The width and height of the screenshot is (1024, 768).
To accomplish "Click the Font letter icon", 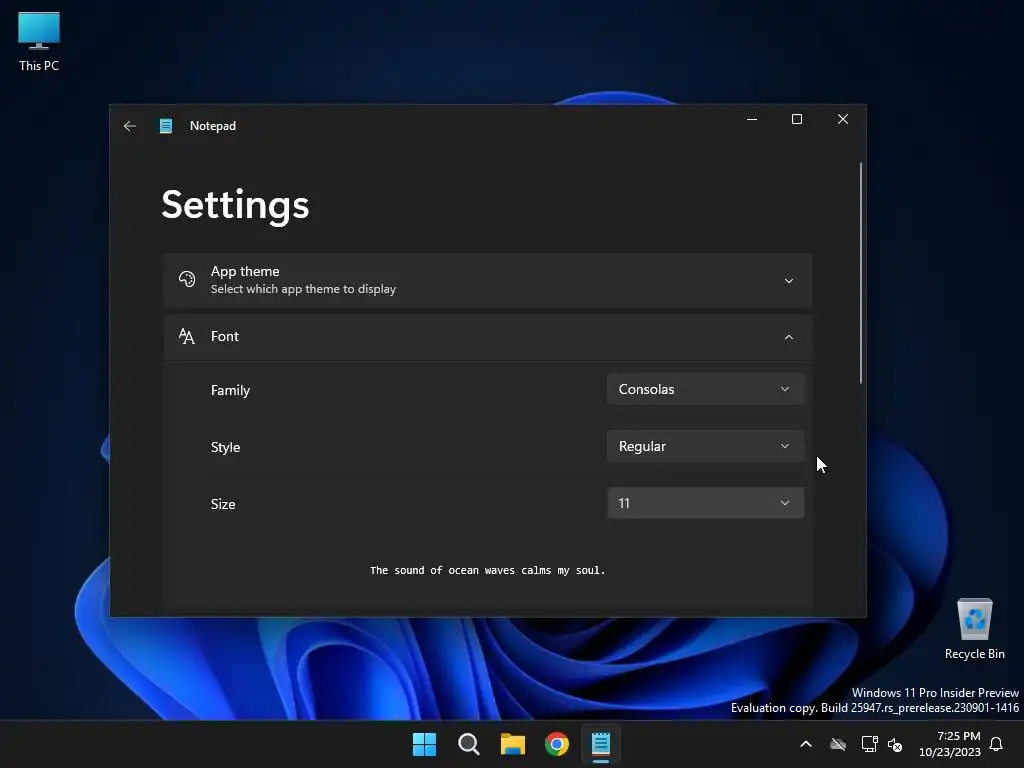I will point(187,336).
